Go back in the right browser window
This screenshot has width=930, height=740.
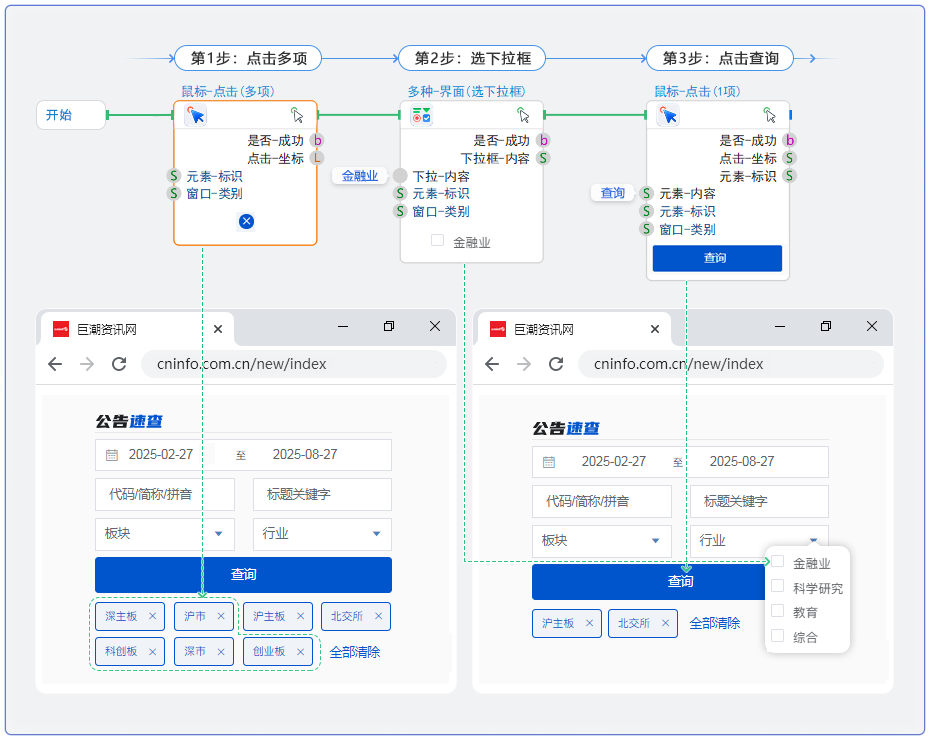[x=492, y=364]
